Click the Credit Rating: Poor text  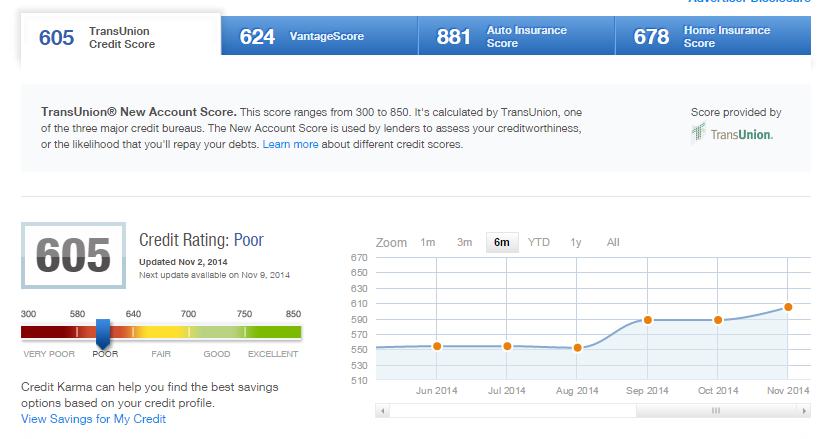coord(201,240)
